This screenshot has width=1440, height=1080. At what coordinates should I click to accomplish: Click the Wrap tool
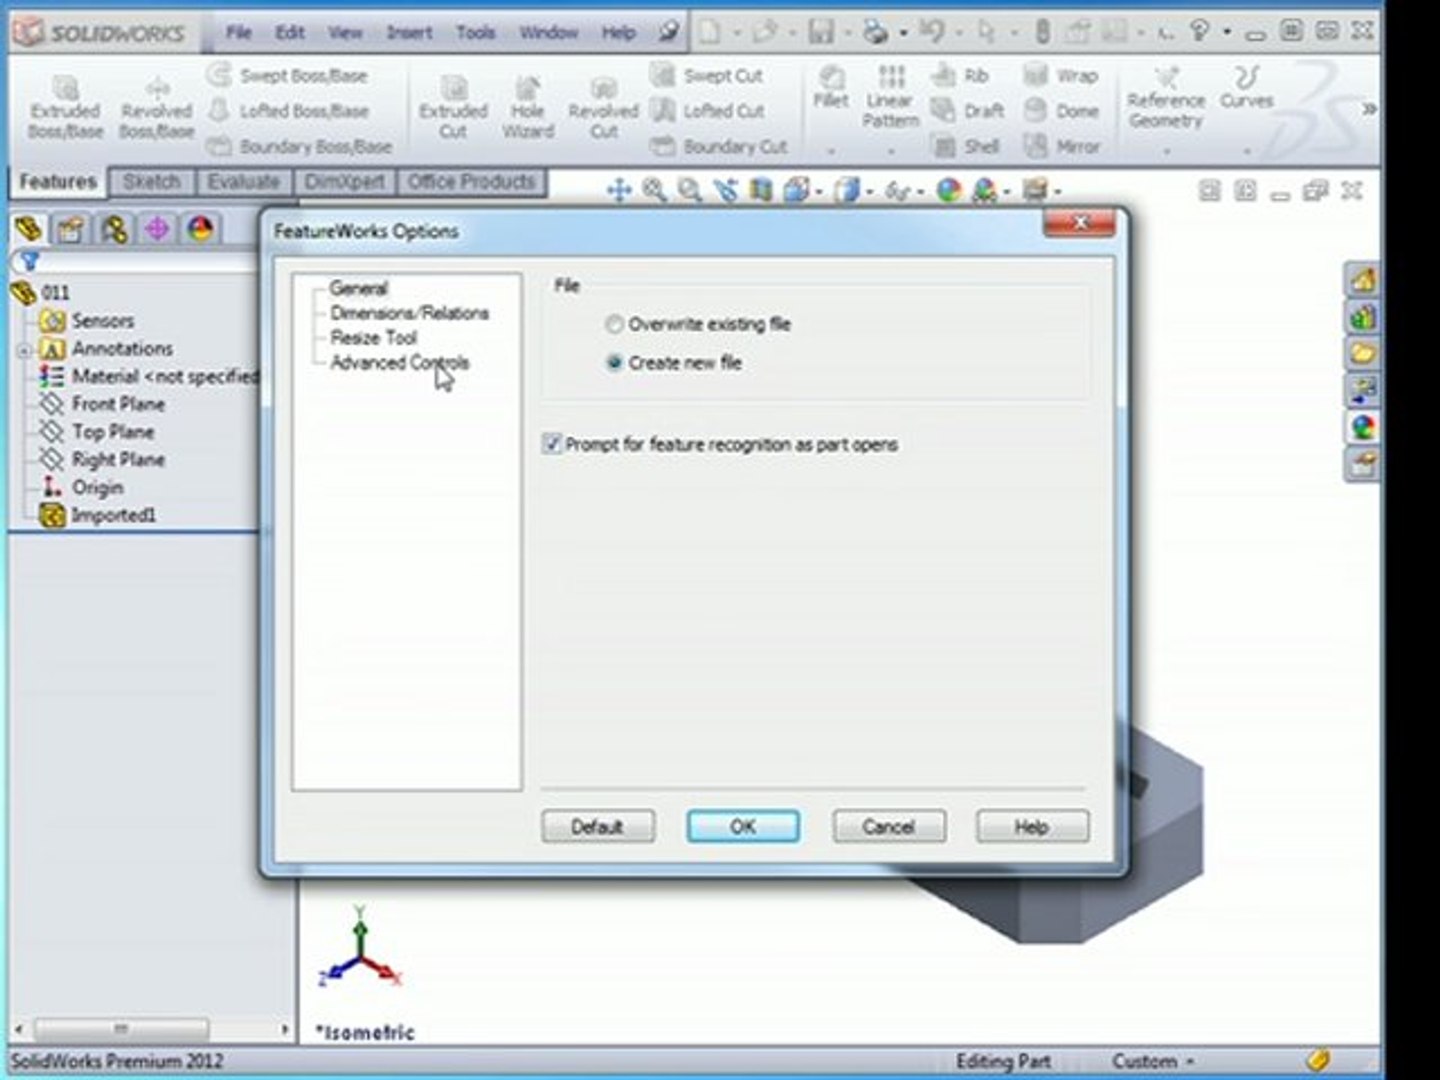pyautogui.click(x=1061, y=75)
